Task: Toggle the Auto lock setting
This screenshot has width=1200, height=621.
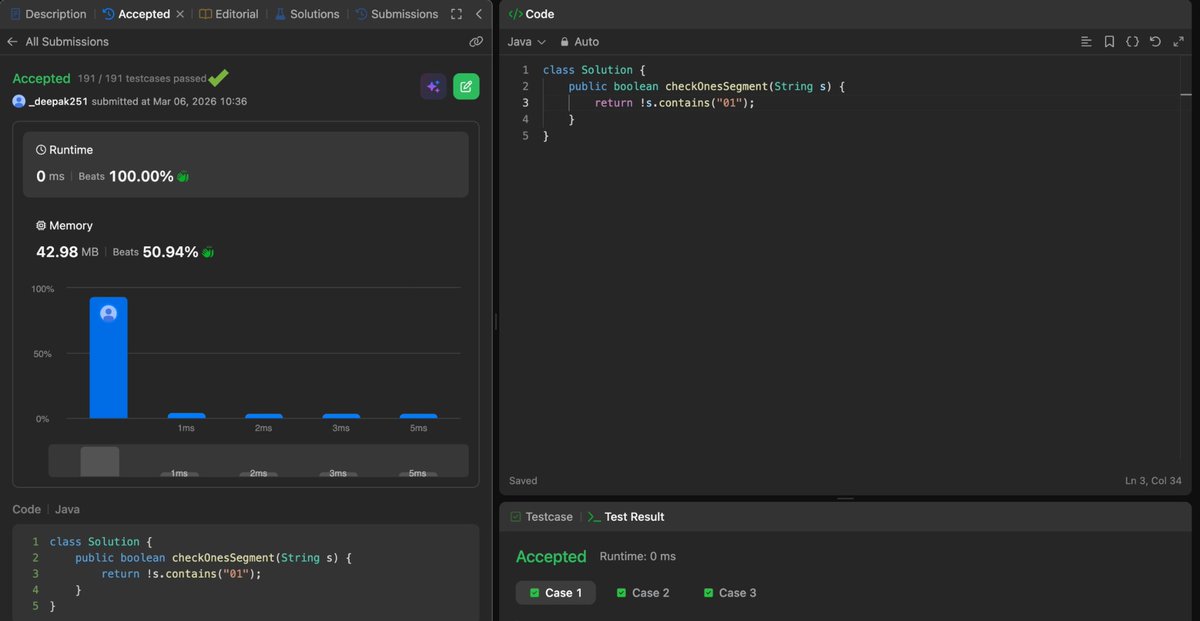Action: coord(579,42)
